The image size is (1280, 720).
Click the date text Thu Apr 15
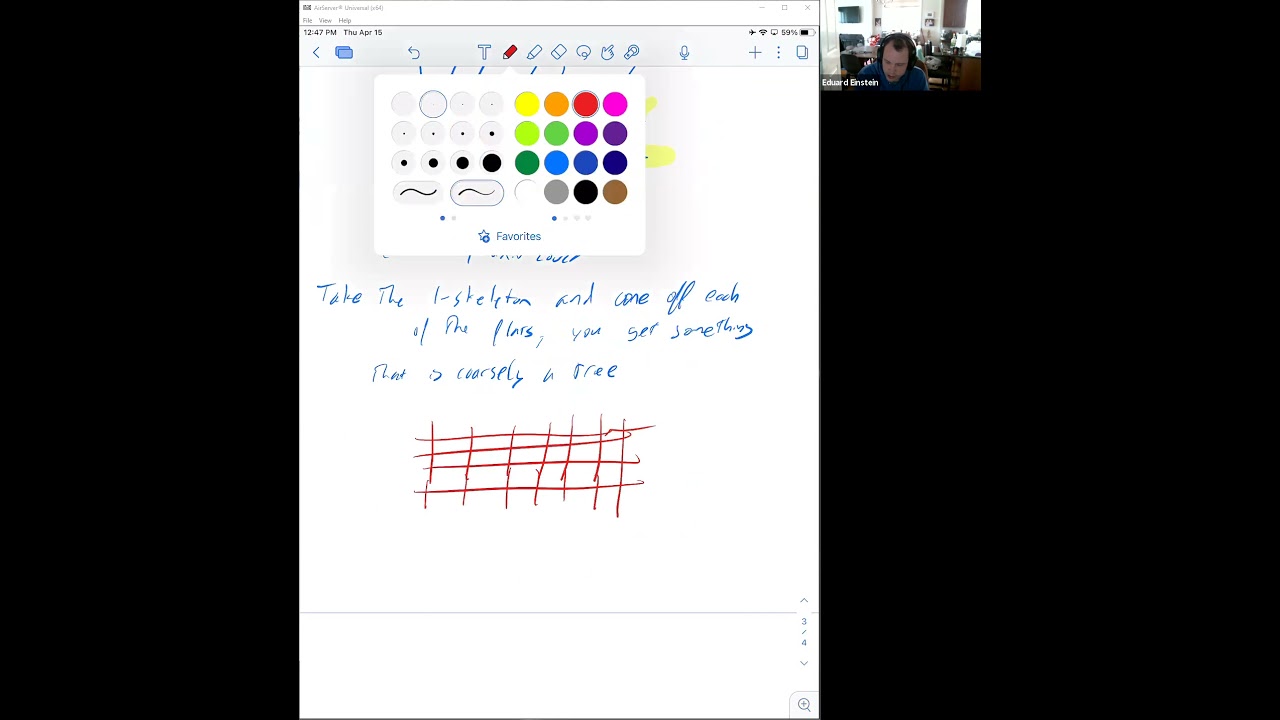tap(363, 32)
